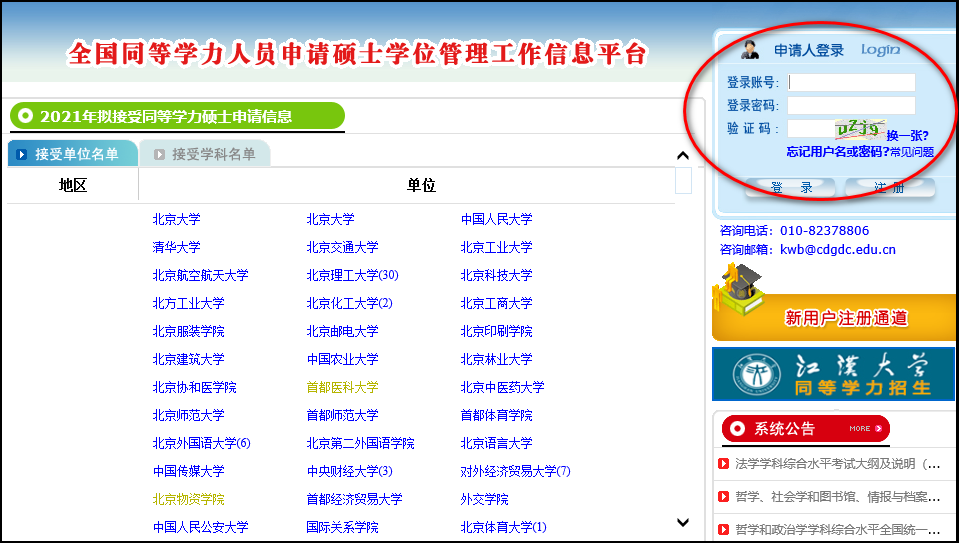The height and width of the screenshot is (543, 959).
Task: Open the 北京中医药大学 link
Action: (x=502, y=387)
